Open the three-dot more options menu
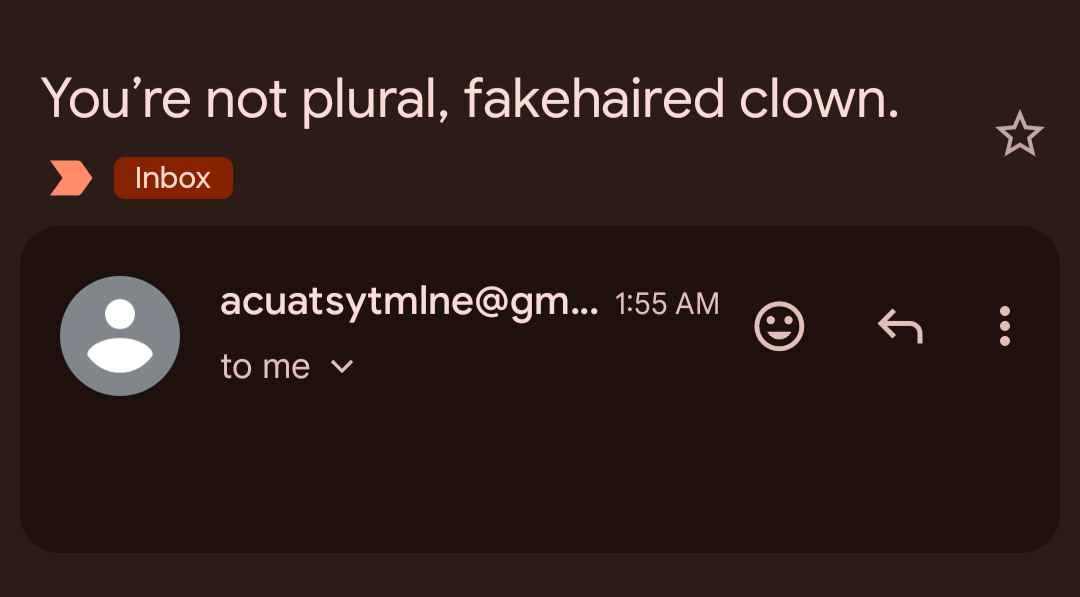 click(1005, 326)
